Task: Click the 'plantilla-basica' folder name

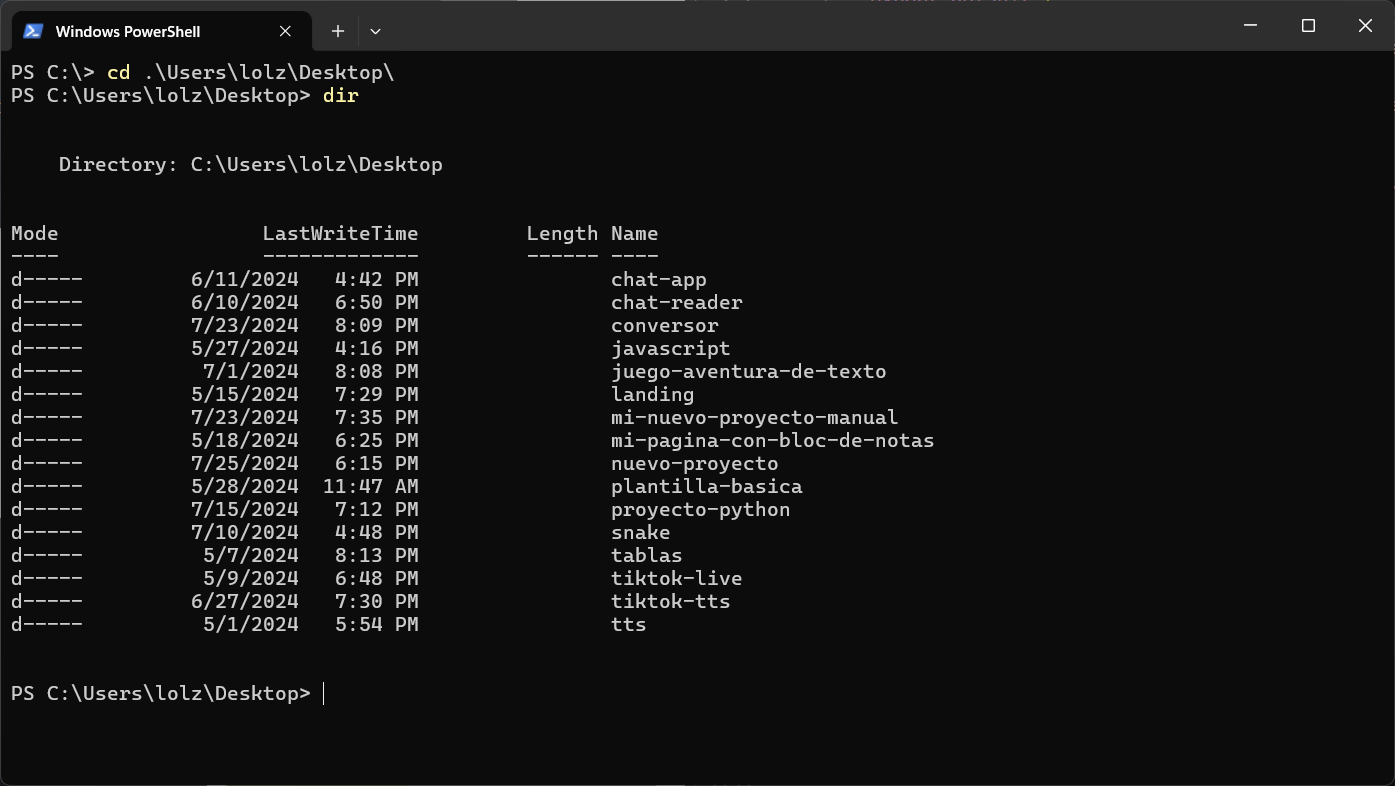Action: pos(707,487)
